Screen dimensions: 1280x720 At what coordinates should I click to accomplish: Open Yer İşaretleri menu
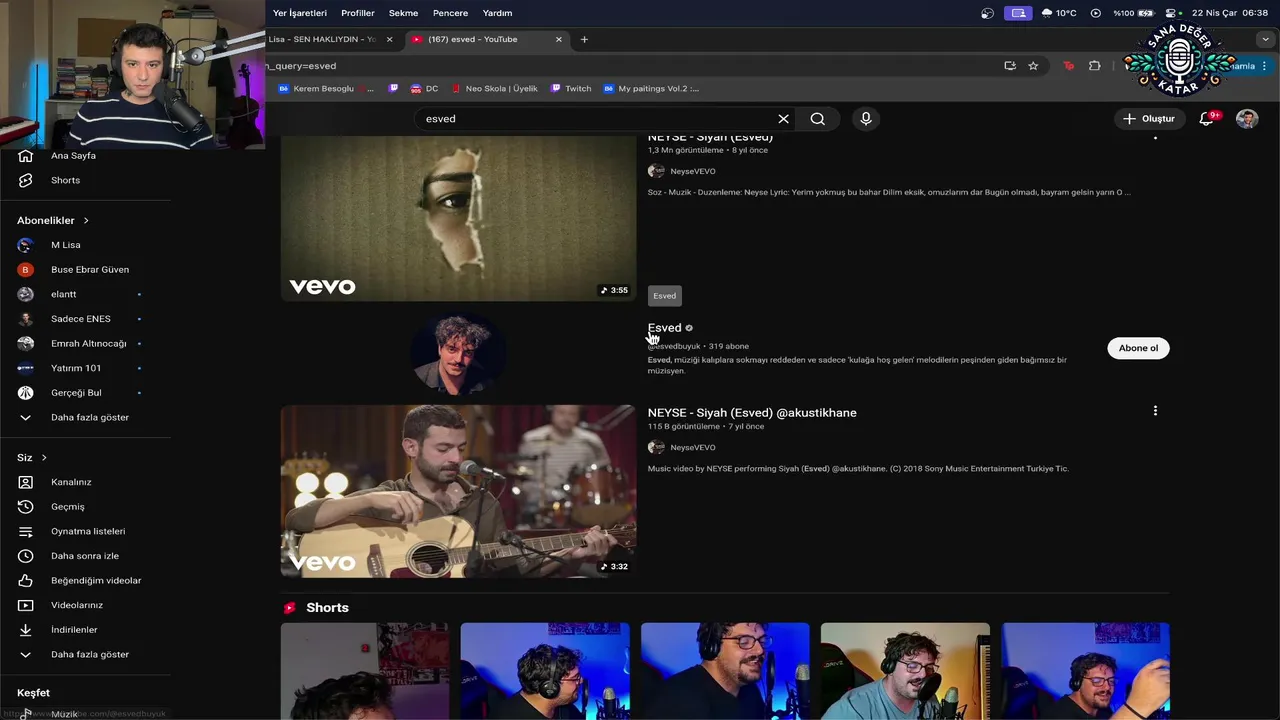tap(300, 13)
